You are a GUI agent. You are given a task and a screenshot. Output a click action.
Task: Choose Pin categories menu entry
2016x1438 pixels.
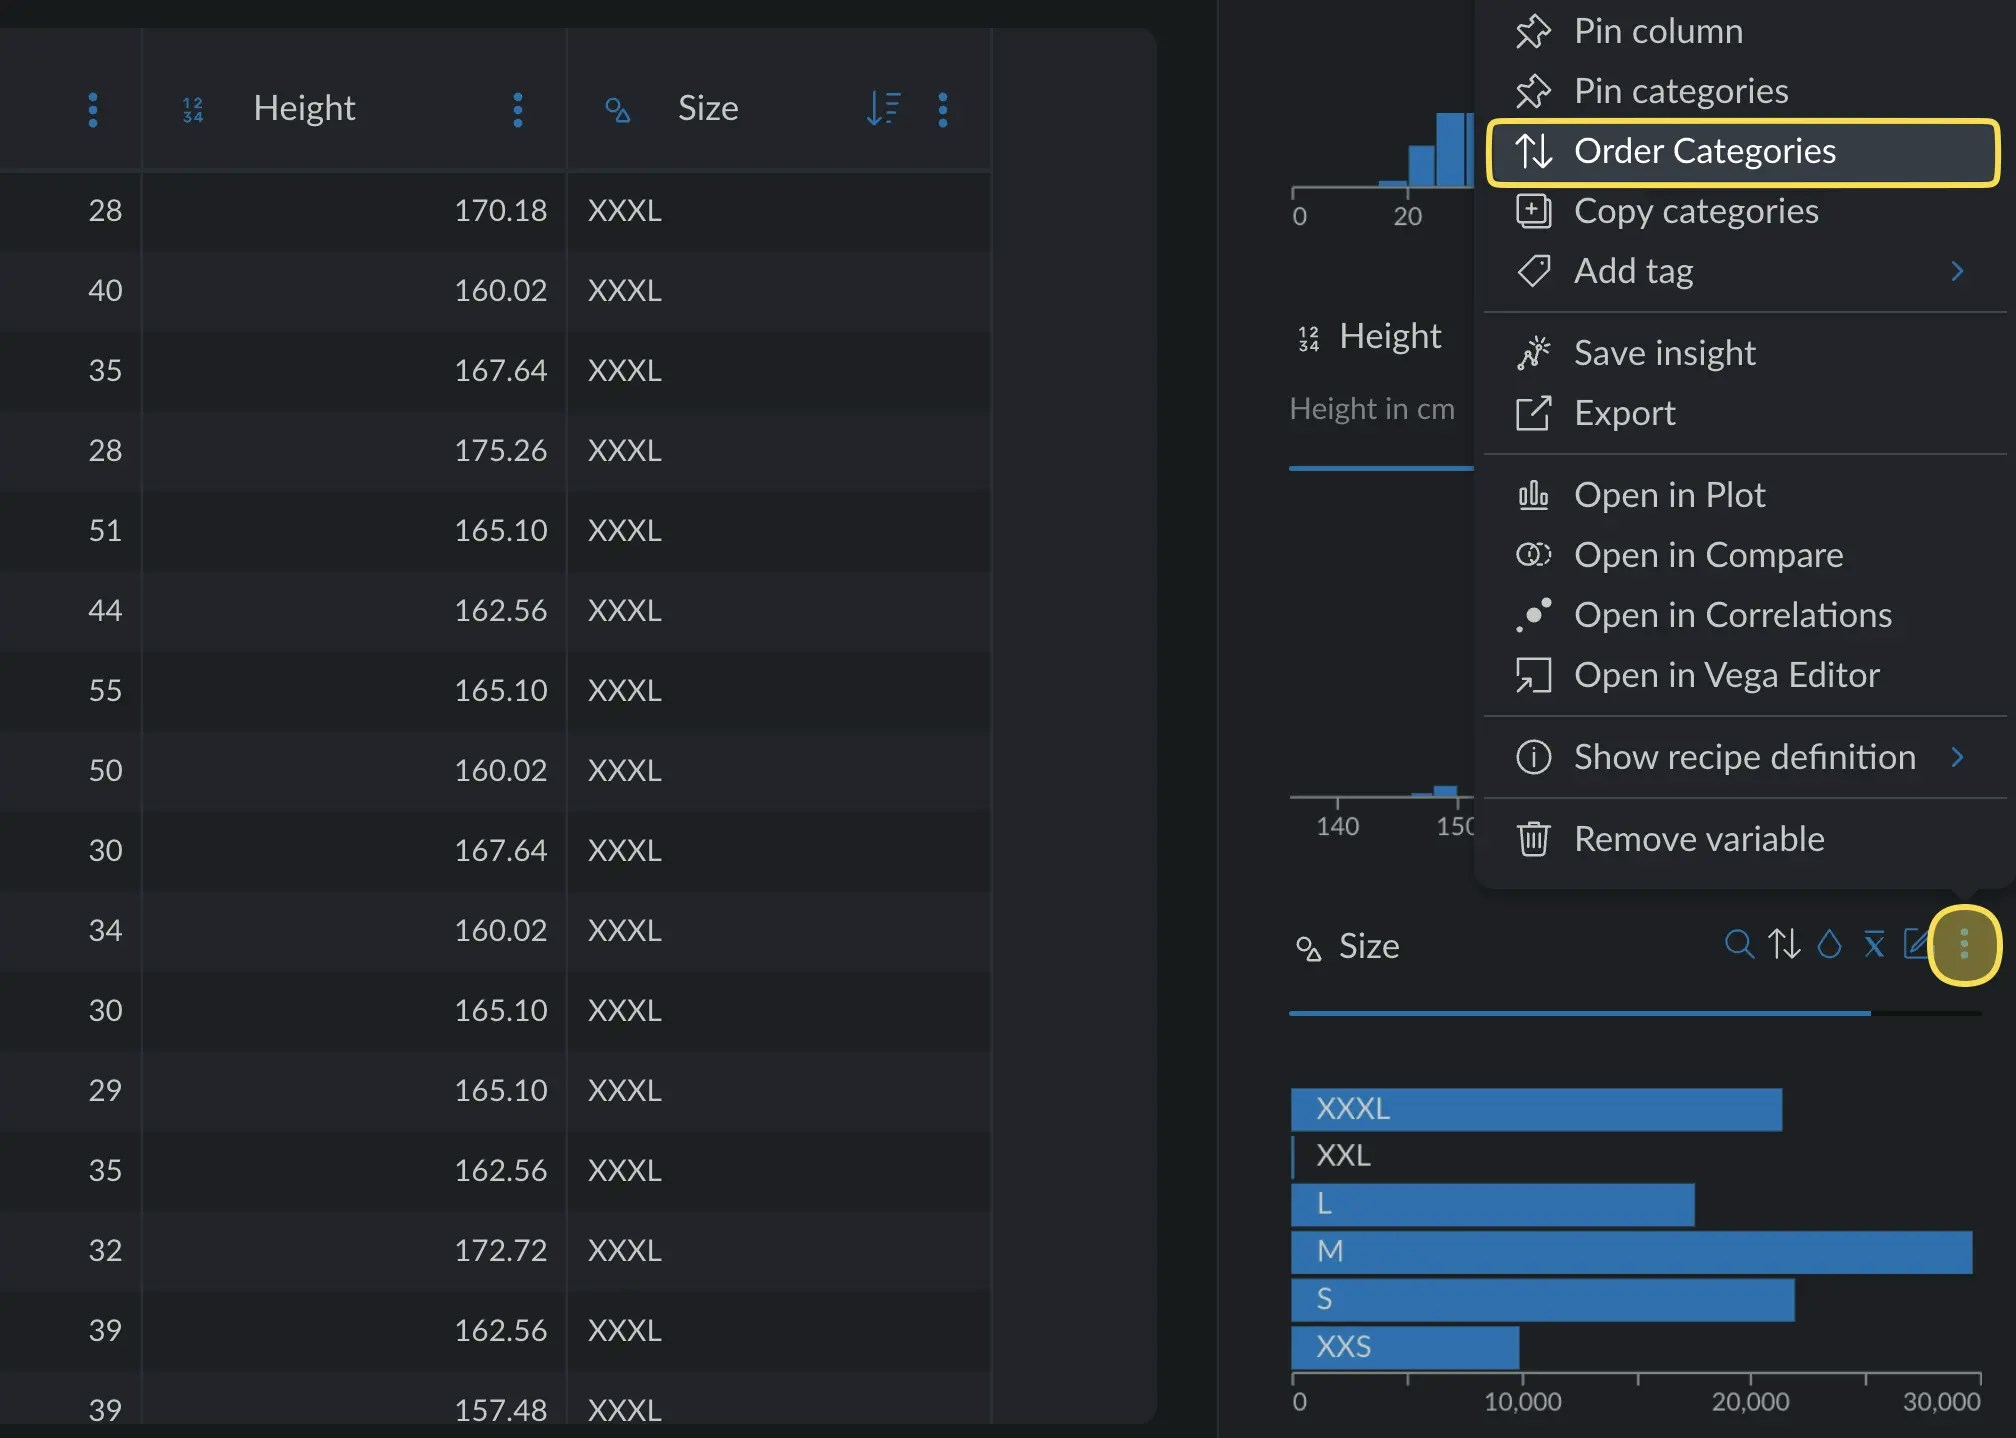pos(1680,91)
